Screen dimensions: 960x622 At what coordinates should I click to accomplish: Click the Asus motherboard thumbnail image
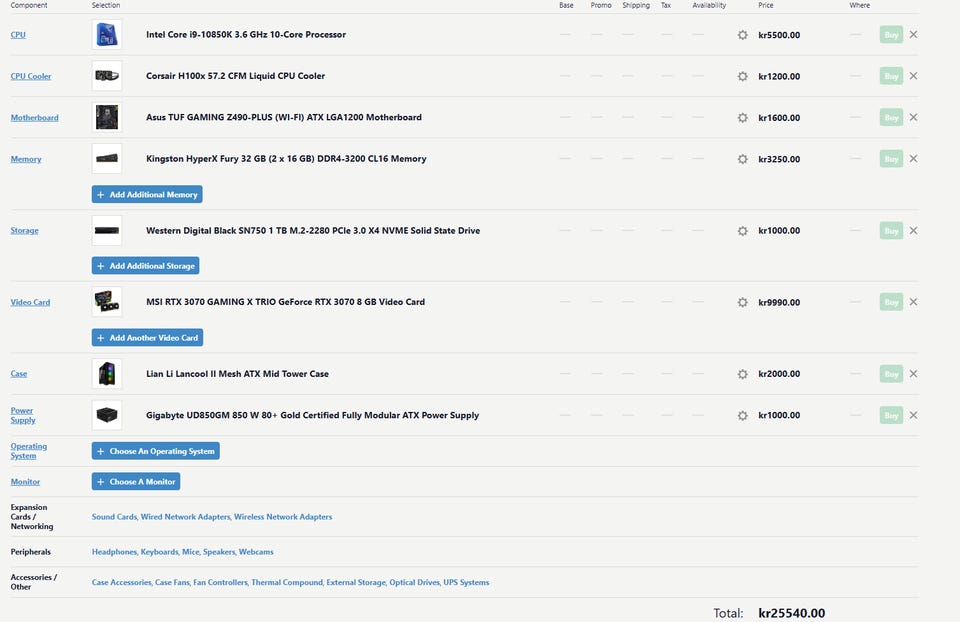[107, 117]
